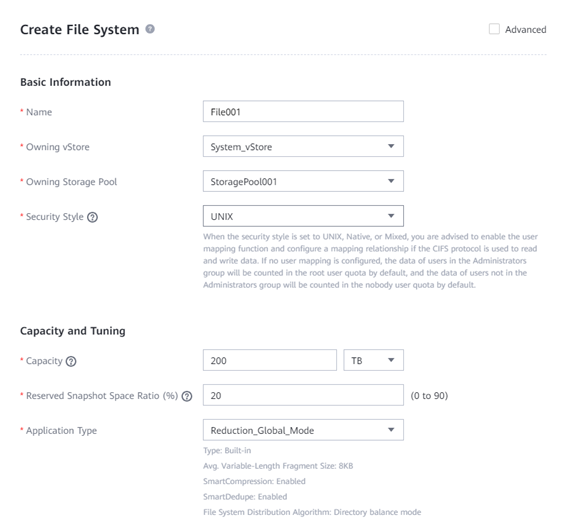Expand the Owning vStore dropdown

pyautogui.click(x=303, y=146)
